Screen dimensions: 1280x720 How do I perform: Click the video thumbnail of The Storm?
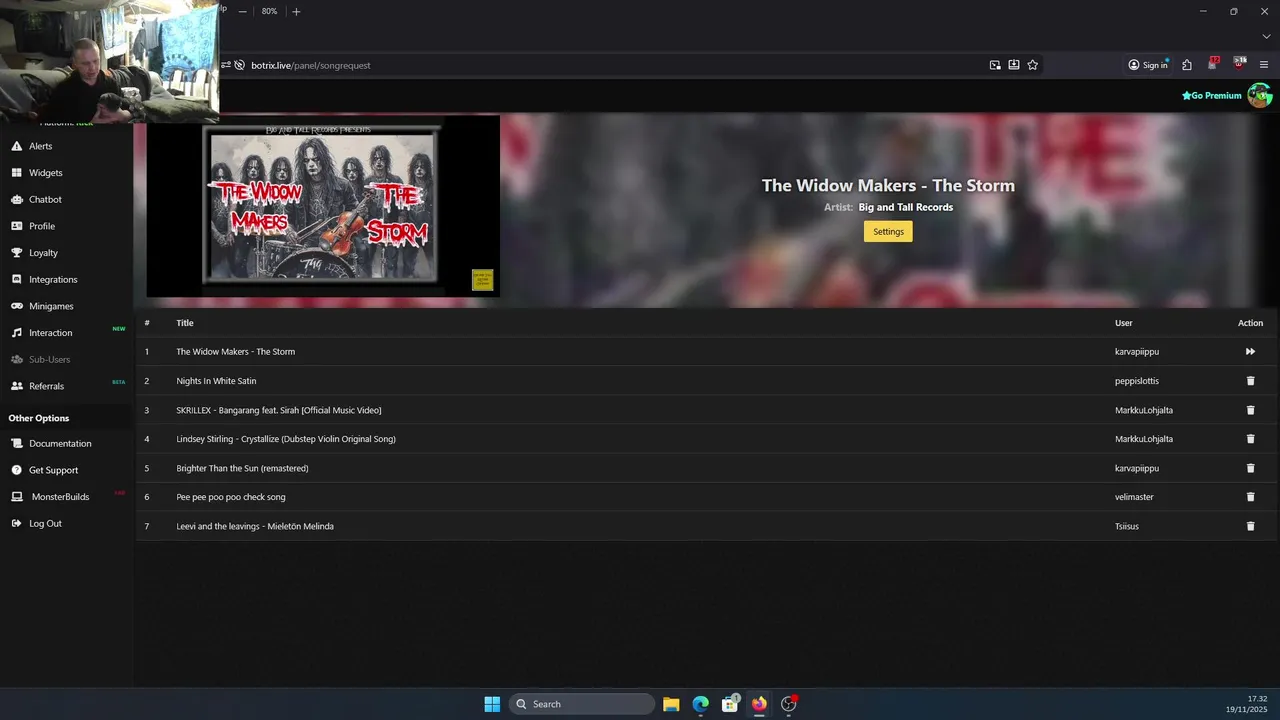[x=323, y=207]
